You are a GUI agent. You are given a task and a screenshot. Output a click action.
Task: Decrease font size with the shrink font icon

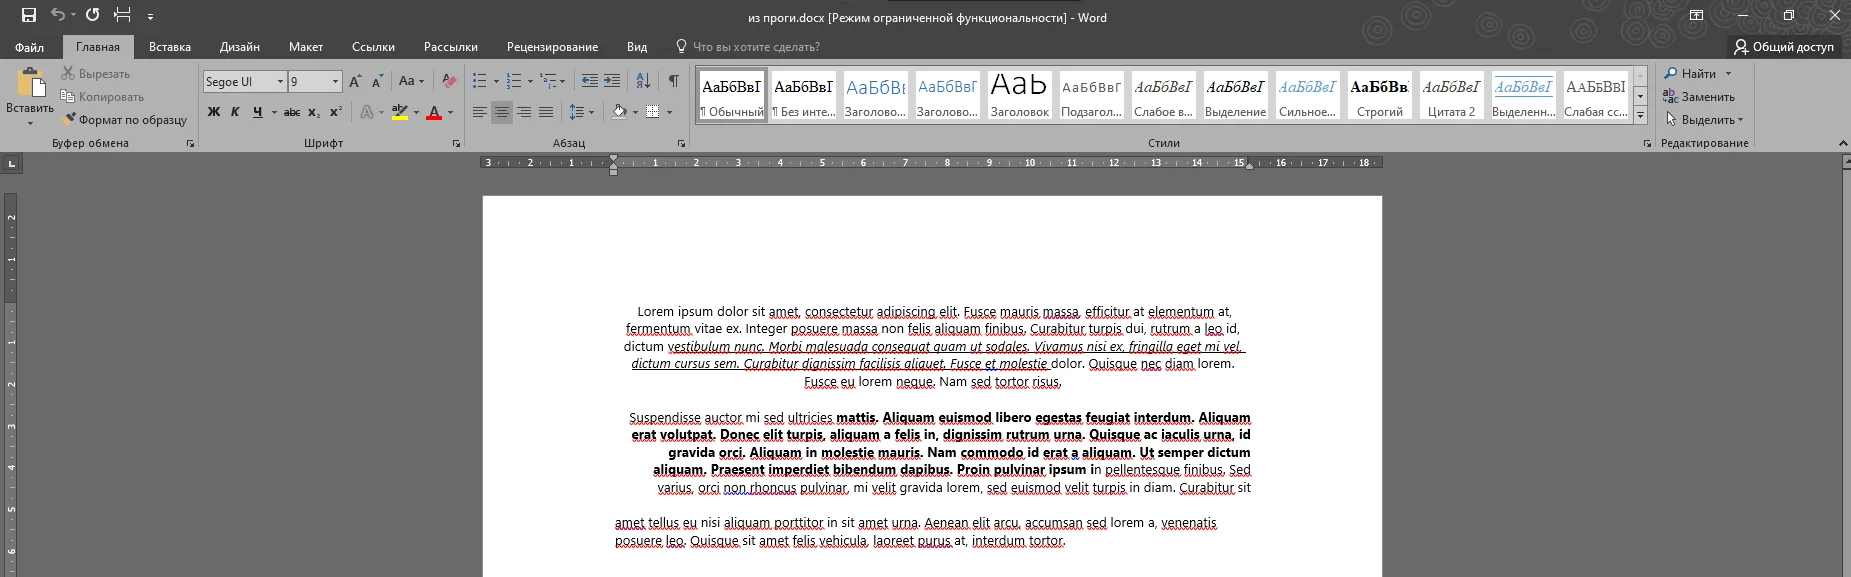tap(377, 82)
